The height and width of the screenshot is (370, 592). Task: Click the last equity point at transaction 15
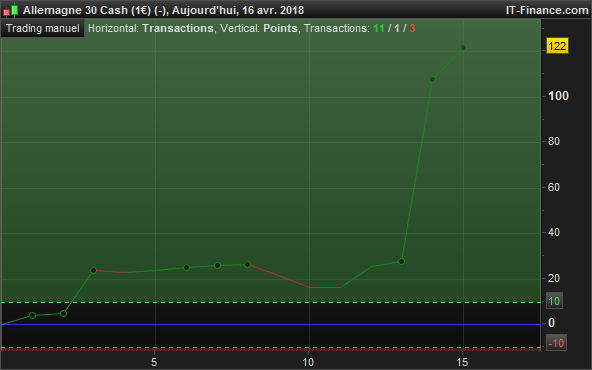click(x=464, y=48)
